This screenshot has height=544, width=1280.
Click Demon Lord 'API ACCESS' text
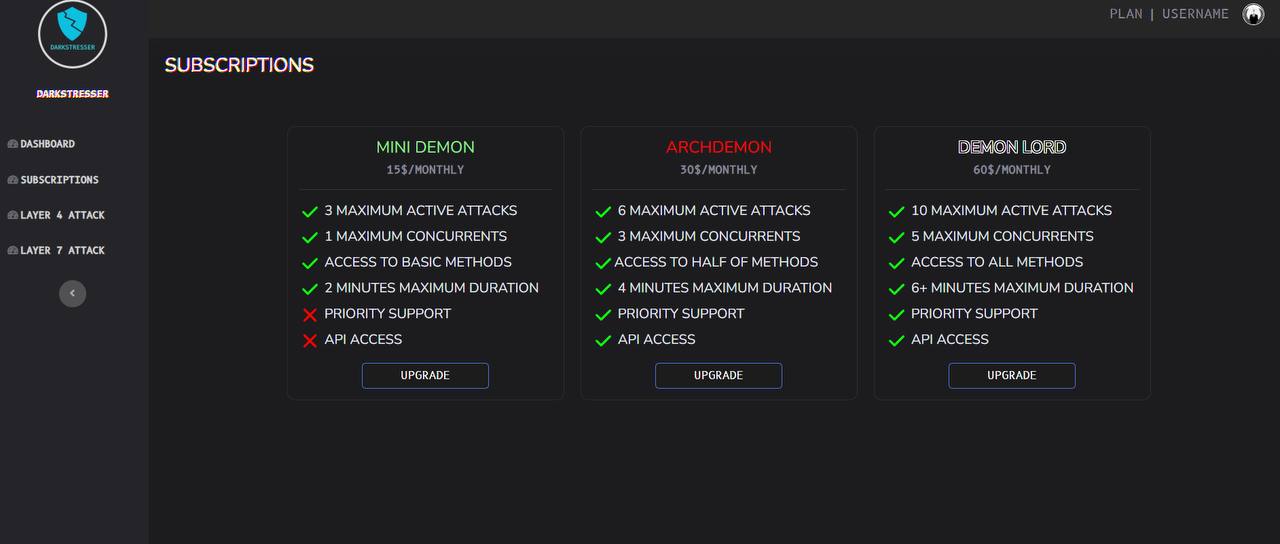pos(950,340)
